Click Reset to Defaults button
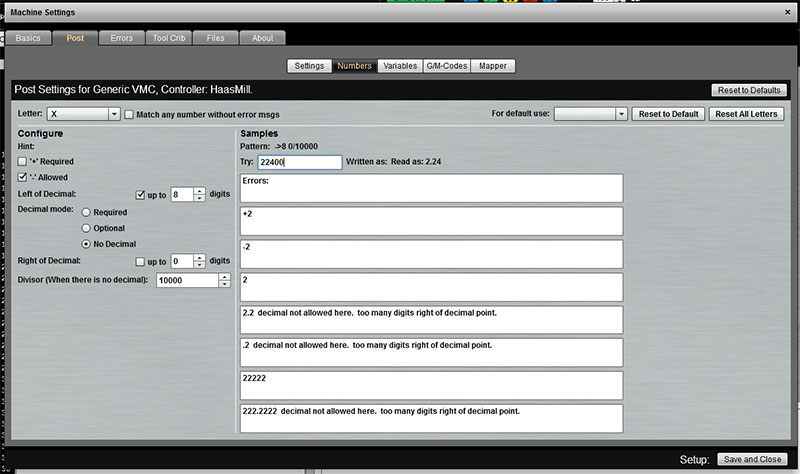 click(749, 90)
